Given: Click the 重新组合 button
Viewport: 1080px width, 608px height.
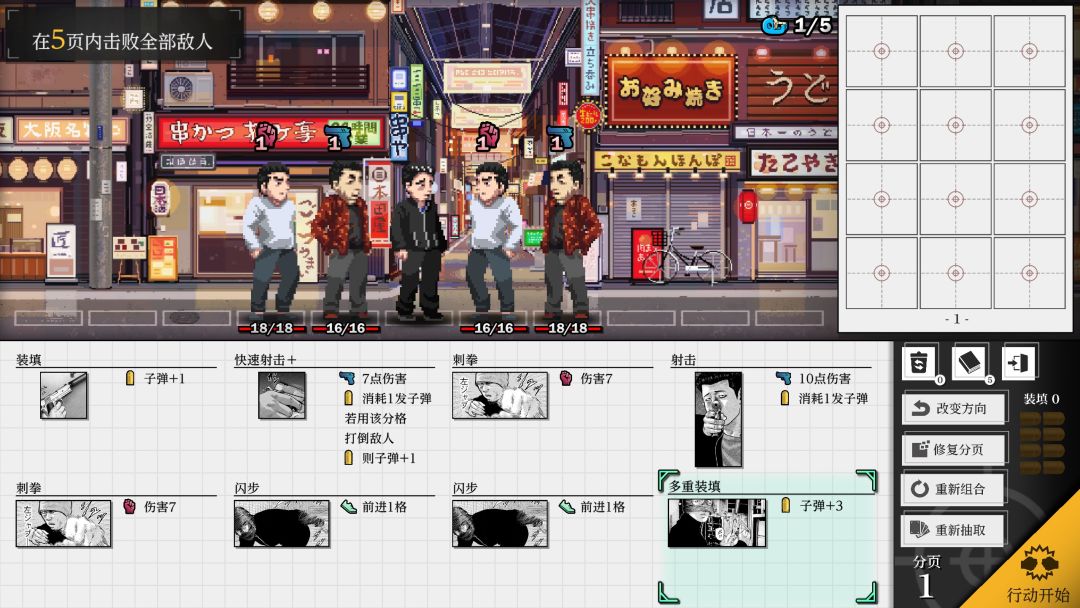Looking at the screenshot, I should click(x=953, y=490).
